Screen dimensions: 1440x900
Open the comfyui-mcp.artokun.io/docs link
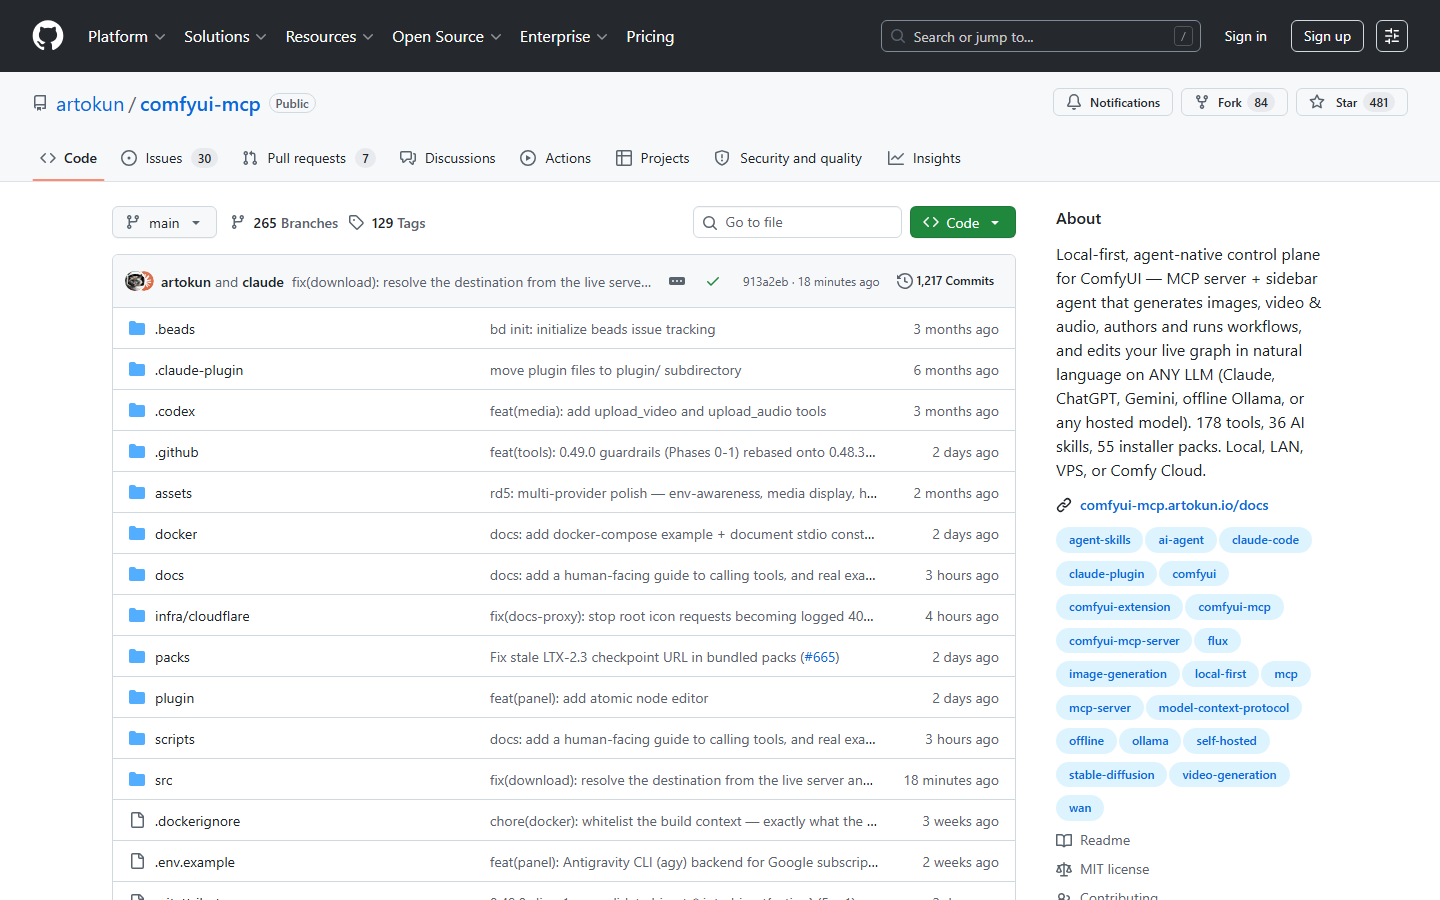click(x=1174, y=505)
